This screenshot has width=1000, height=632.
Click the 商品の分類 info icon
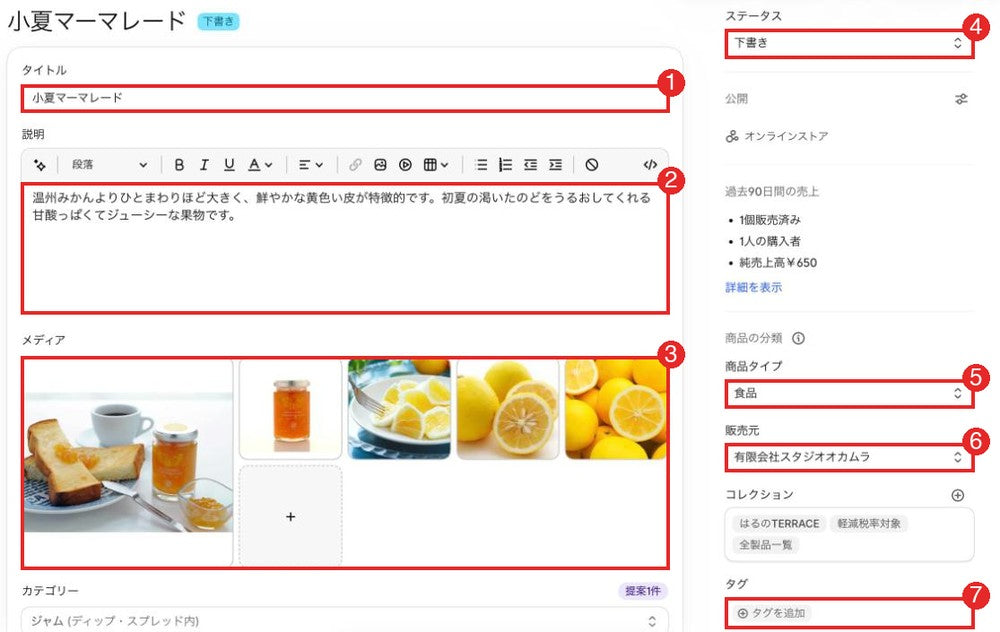(798, 338)
